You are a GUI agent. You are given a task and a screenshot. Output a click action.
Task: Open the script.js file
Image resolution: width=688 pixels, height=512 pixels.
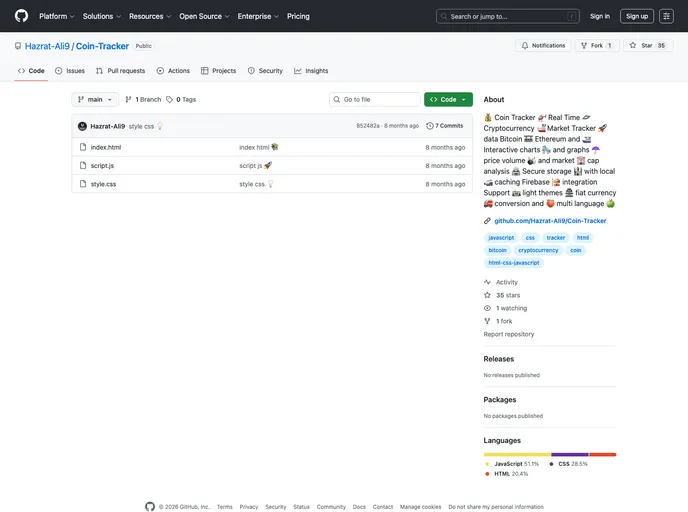pyautogui.click(x=102, y=165)
